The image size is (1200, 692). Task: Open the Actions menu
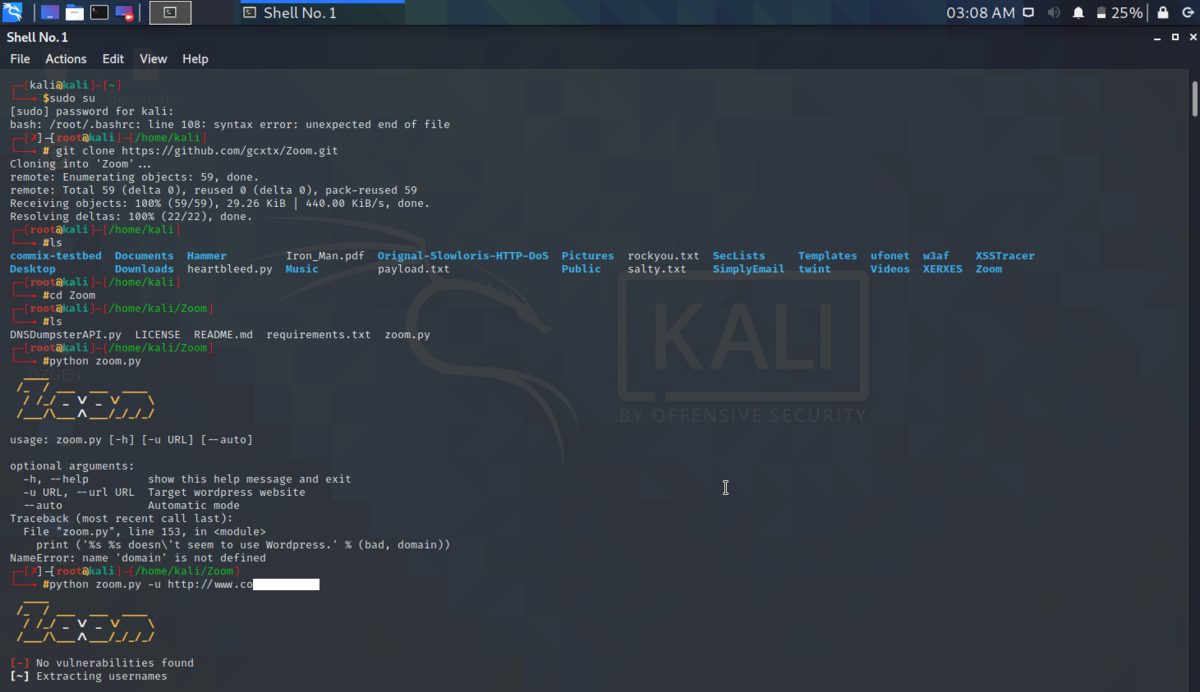[66, 59]
